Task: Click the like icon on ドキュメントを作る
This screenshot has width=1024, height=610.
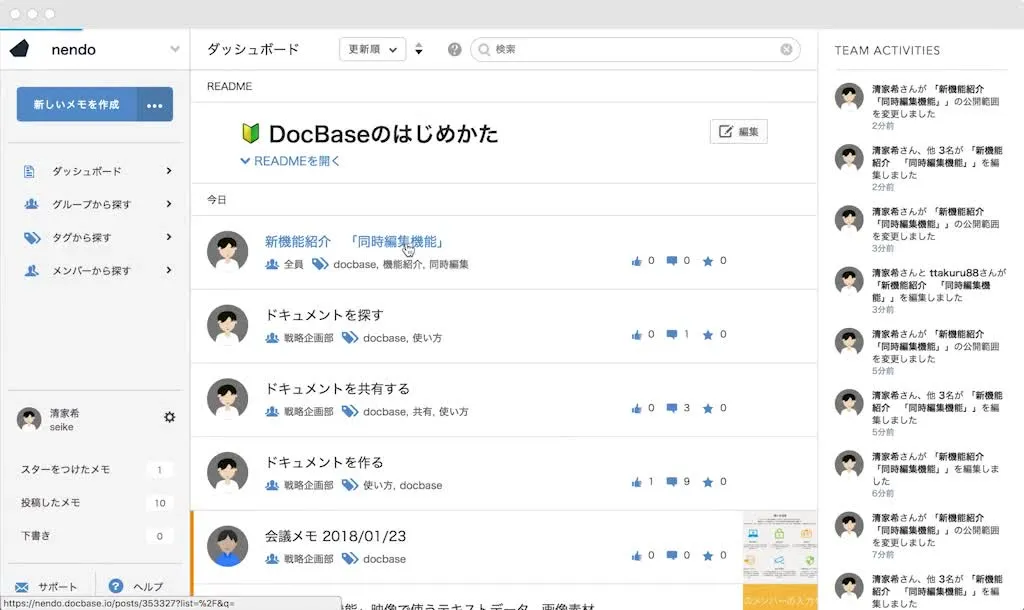Action: pos(636,481)
